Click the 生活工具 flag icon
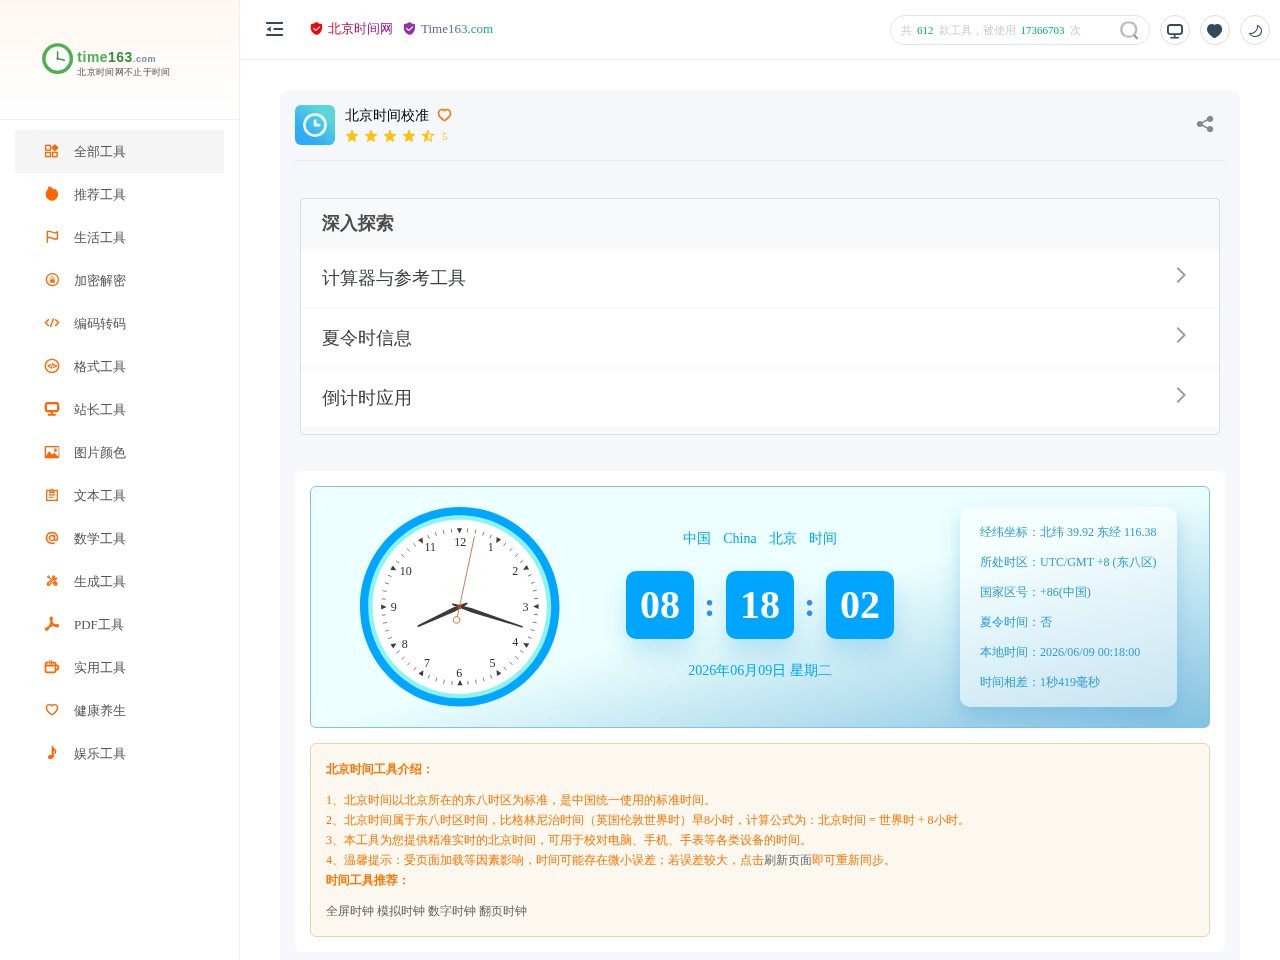The height and width of the screenshot is (960, 1280). (52, 237)
